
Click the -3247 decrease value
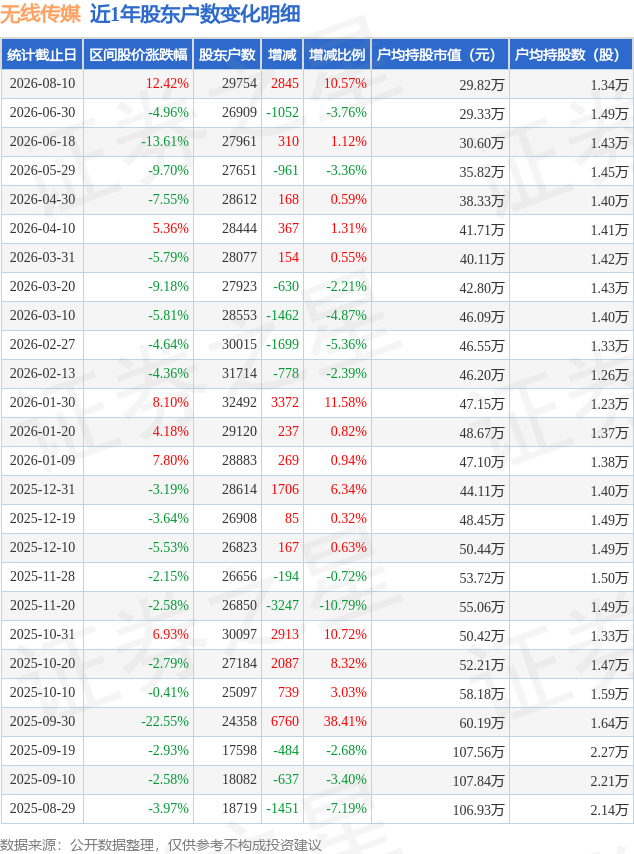[283, 606]
